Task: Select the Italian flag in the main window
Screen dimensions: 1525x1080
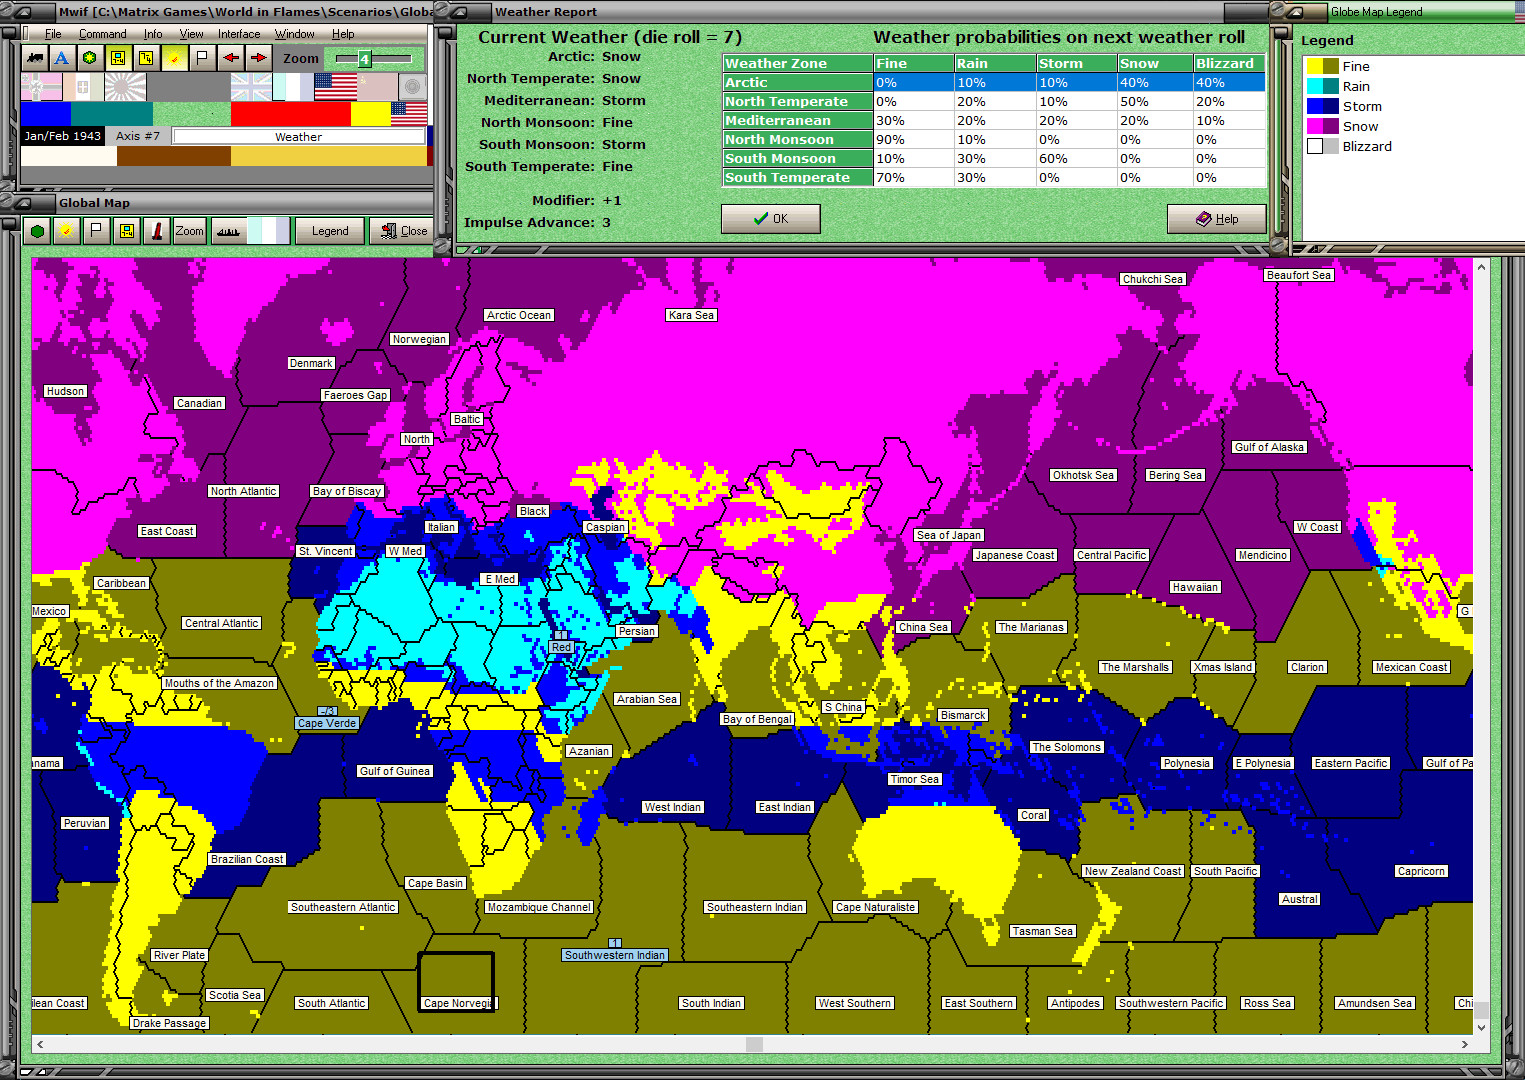Action: coord(83,87)
